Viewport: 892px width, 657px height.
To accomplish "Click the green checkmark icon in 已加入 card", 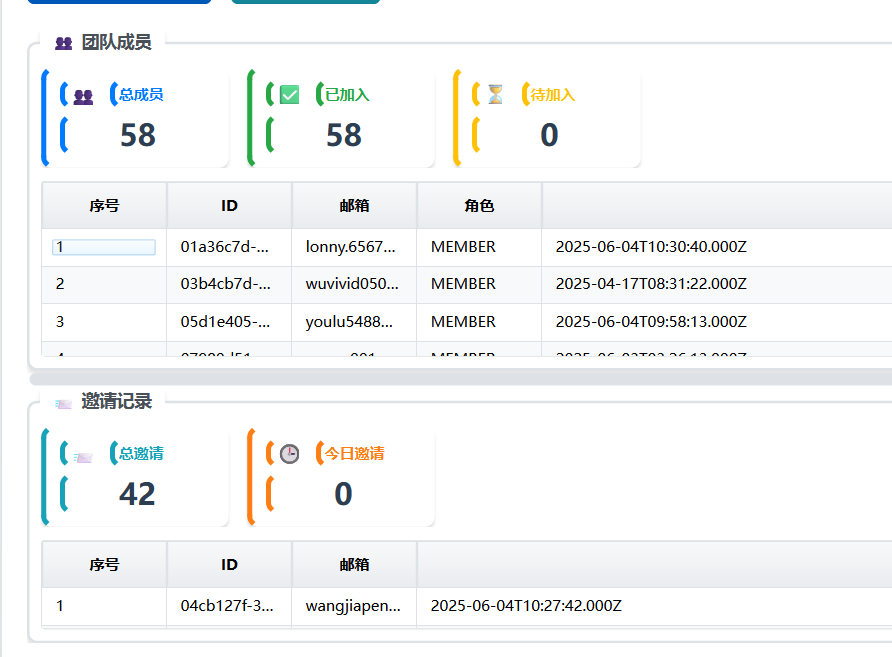I will (290, 95).
